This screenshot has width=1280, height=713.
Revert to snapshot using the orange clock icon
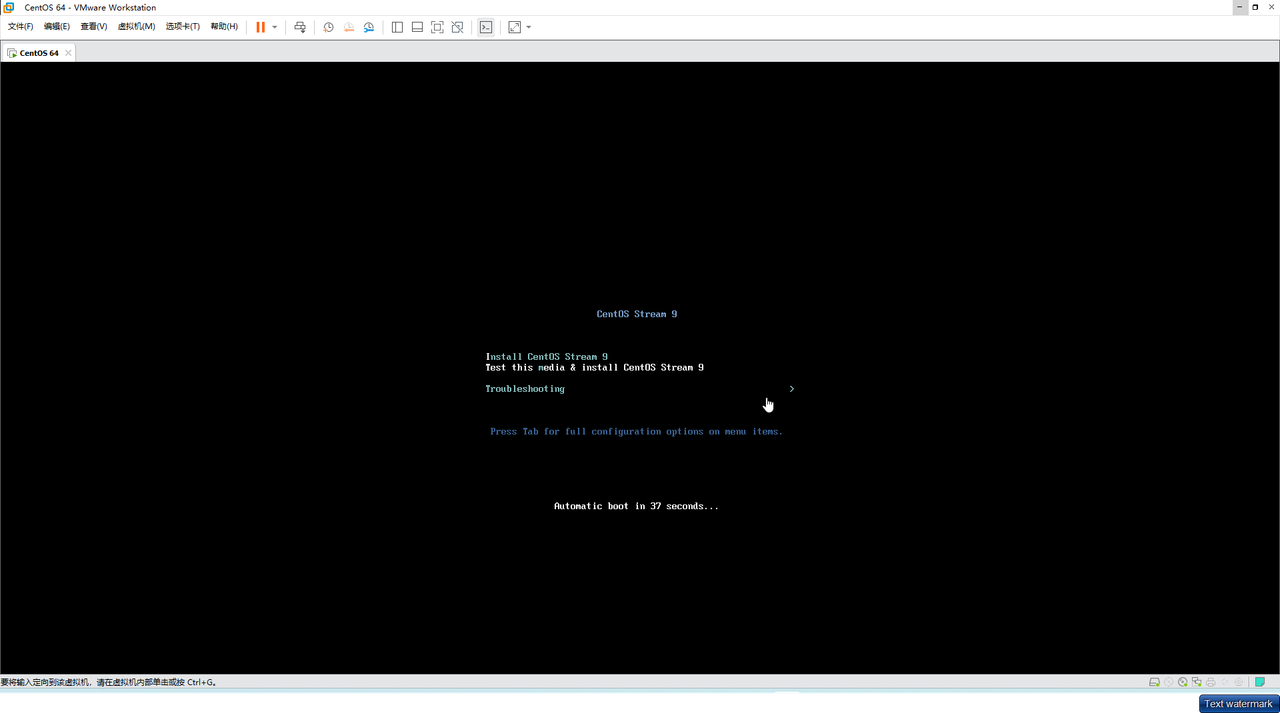click(349, 27)
